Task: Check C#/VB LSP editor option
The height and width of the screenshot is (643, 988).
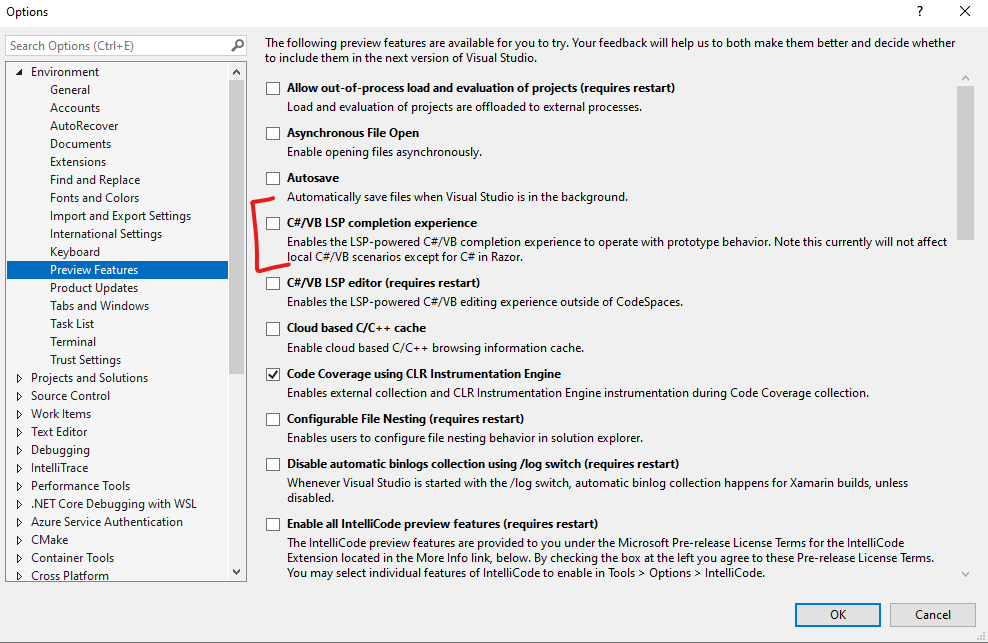Action: tap(273, 283)
